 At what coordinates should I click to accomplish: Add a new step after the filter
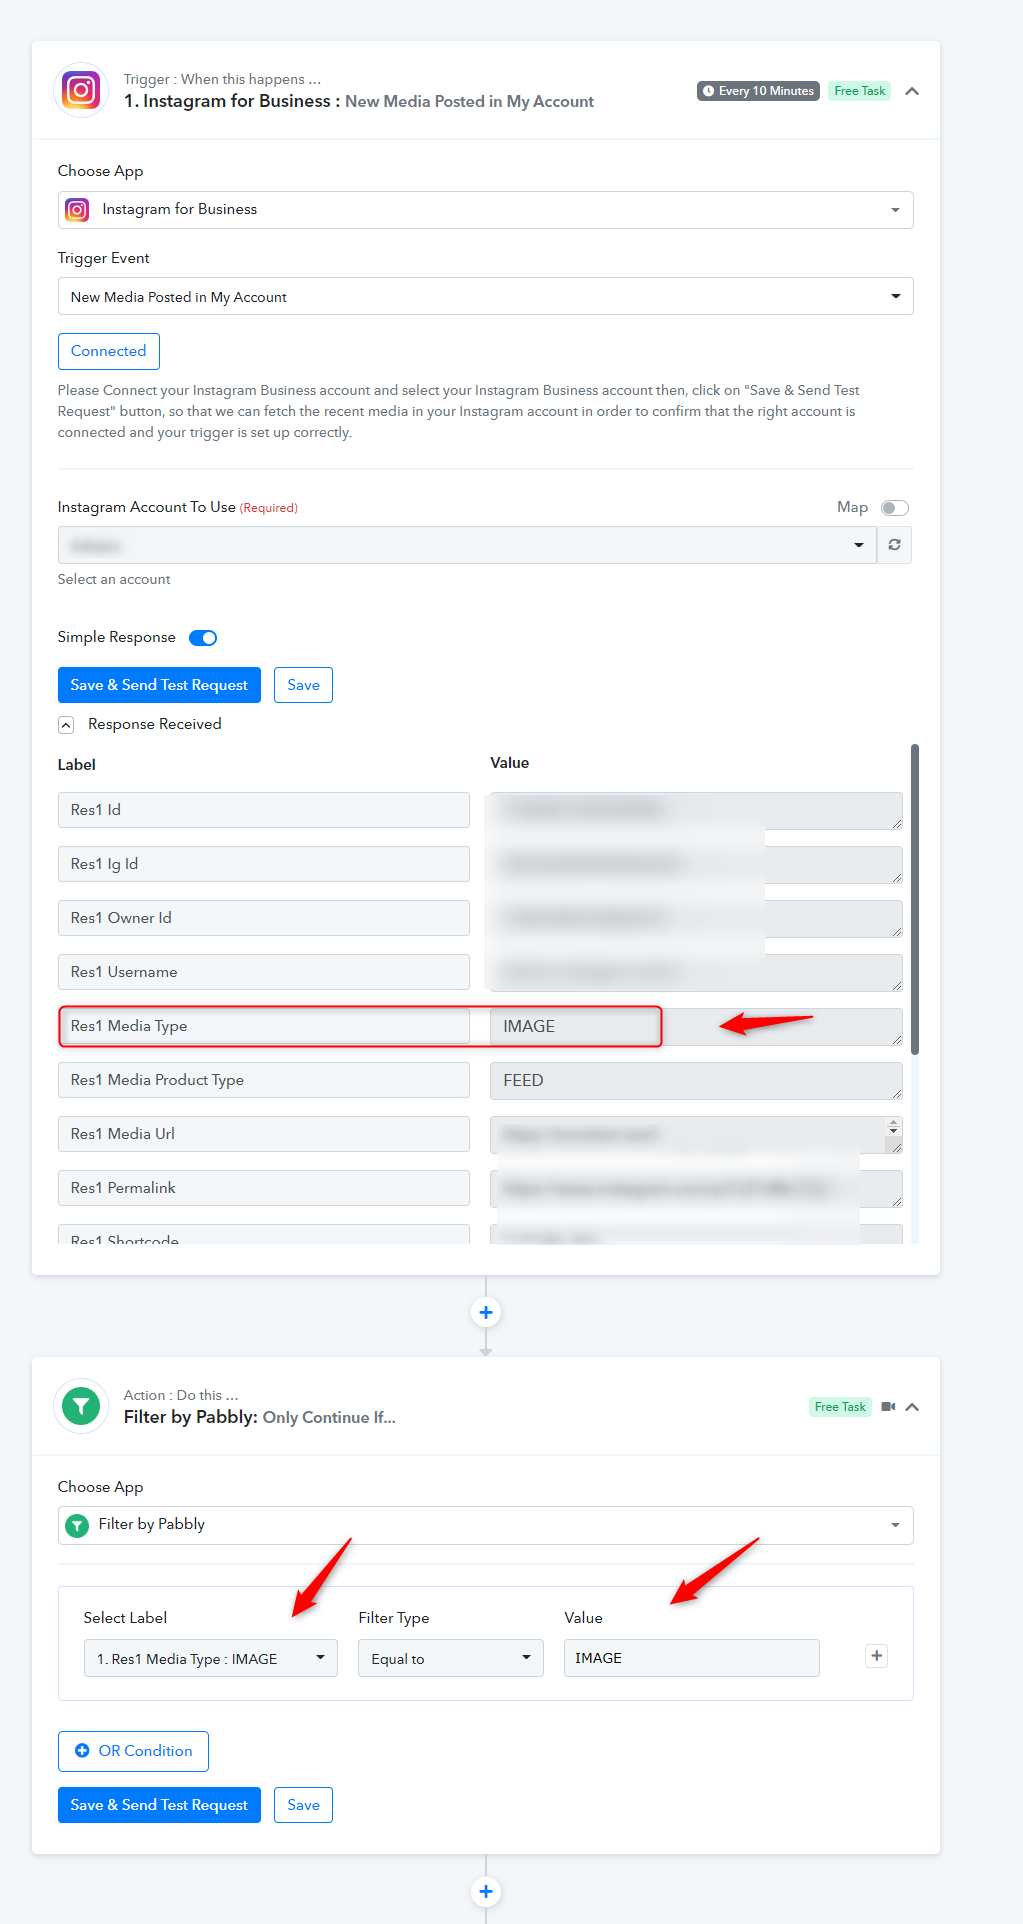(486, 1891)
